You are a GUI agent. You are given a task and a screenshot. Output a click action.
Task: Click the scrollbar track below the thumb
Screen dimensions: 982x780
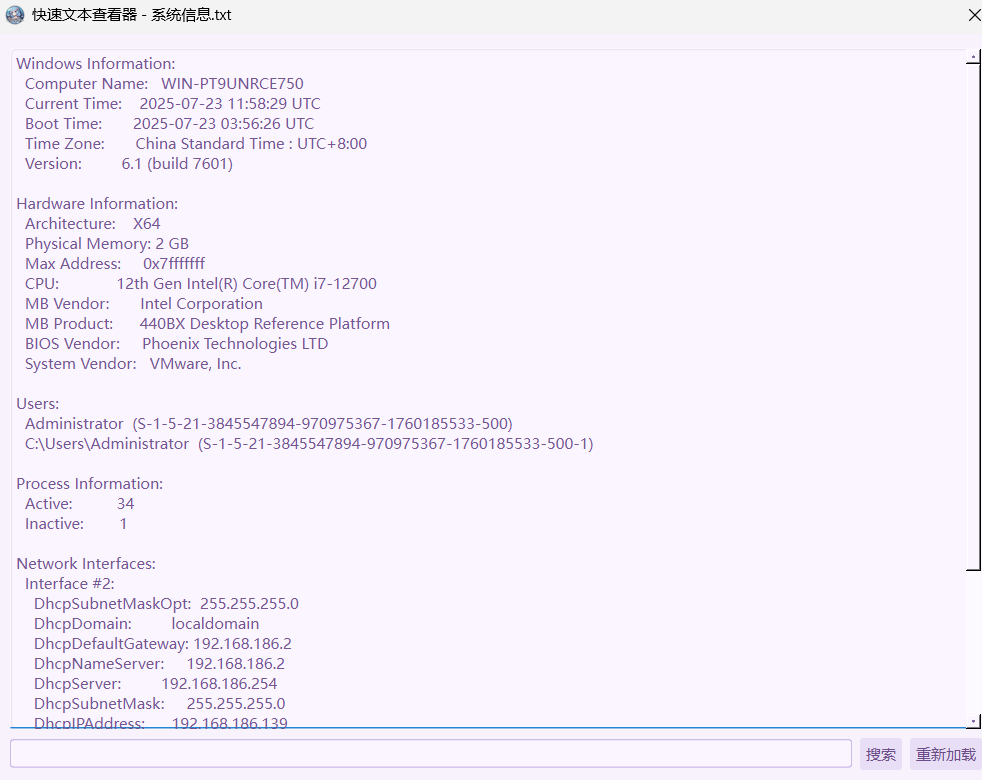click(x=973, y=640)
